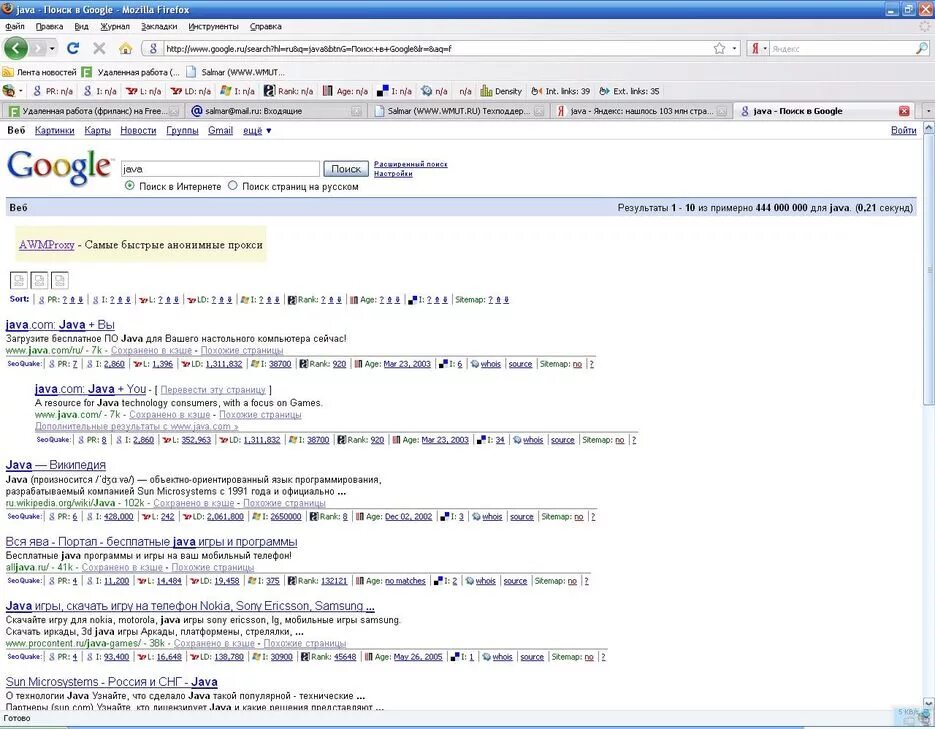The width and height of the screenshot is (935, 729).
Task: Click inside the Google search field containing java
Action: point(220,169)
